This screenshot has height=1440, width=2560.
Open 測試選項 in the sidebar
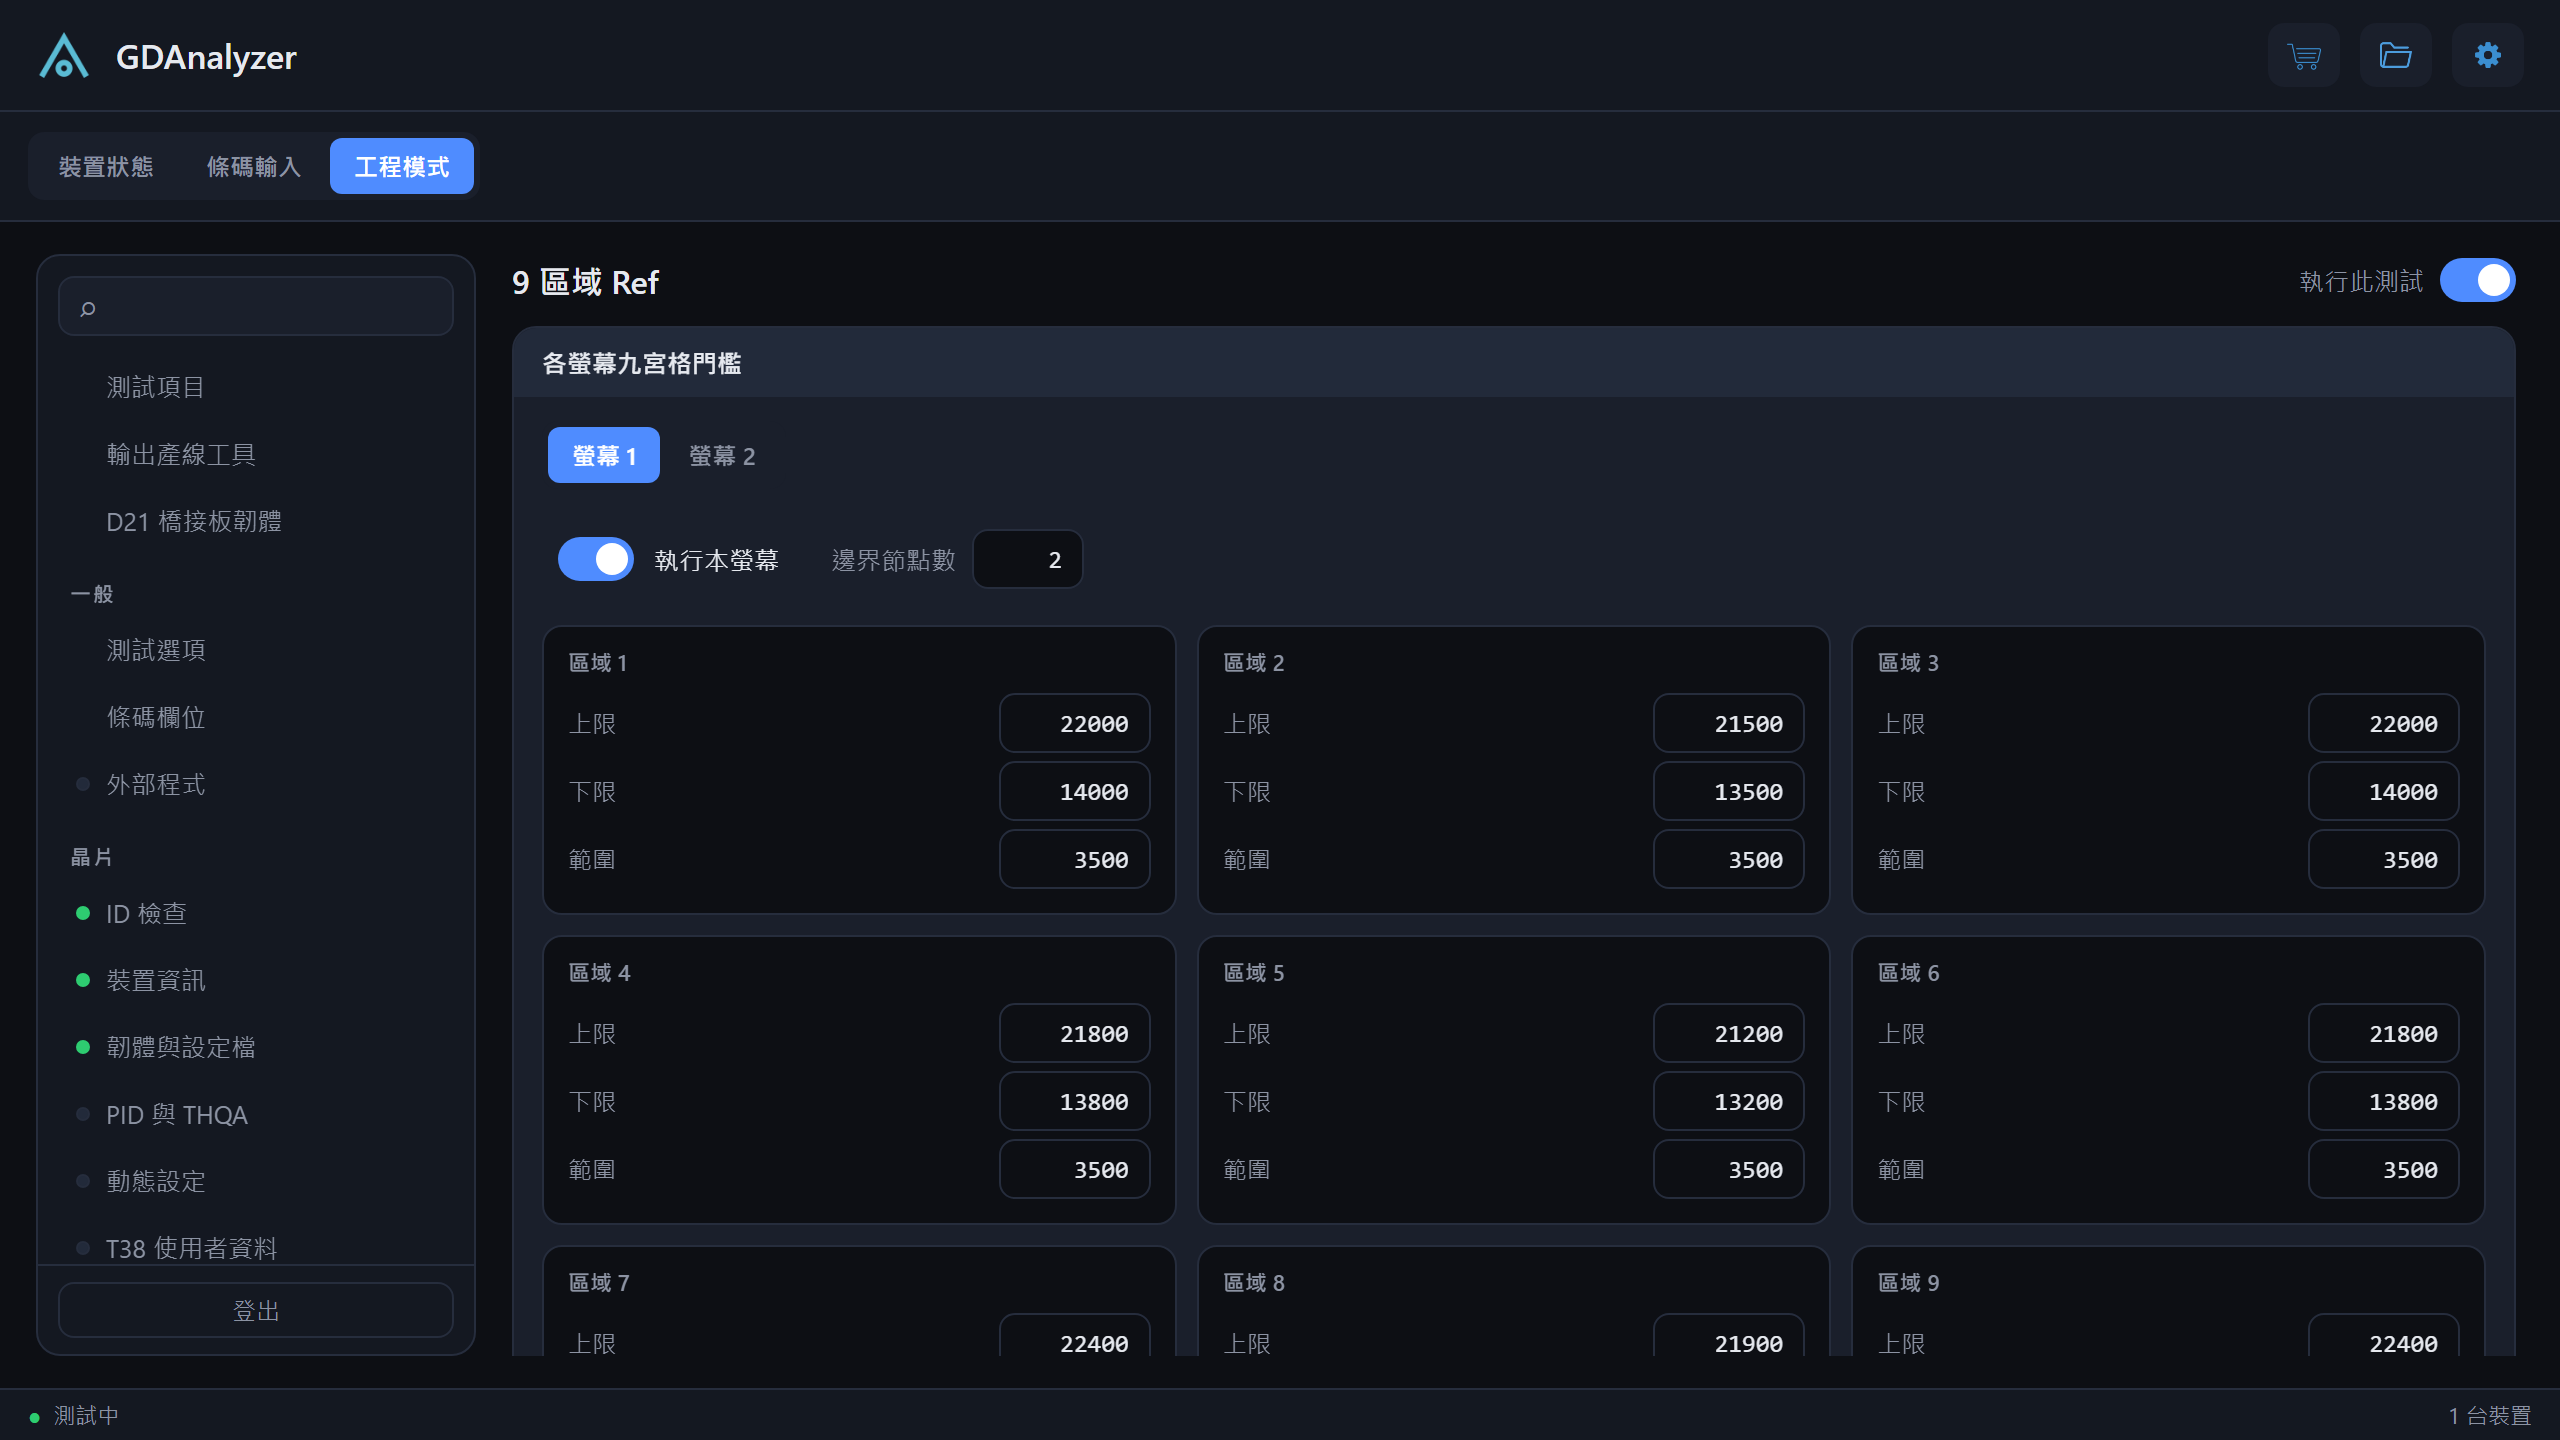[256, 650]
